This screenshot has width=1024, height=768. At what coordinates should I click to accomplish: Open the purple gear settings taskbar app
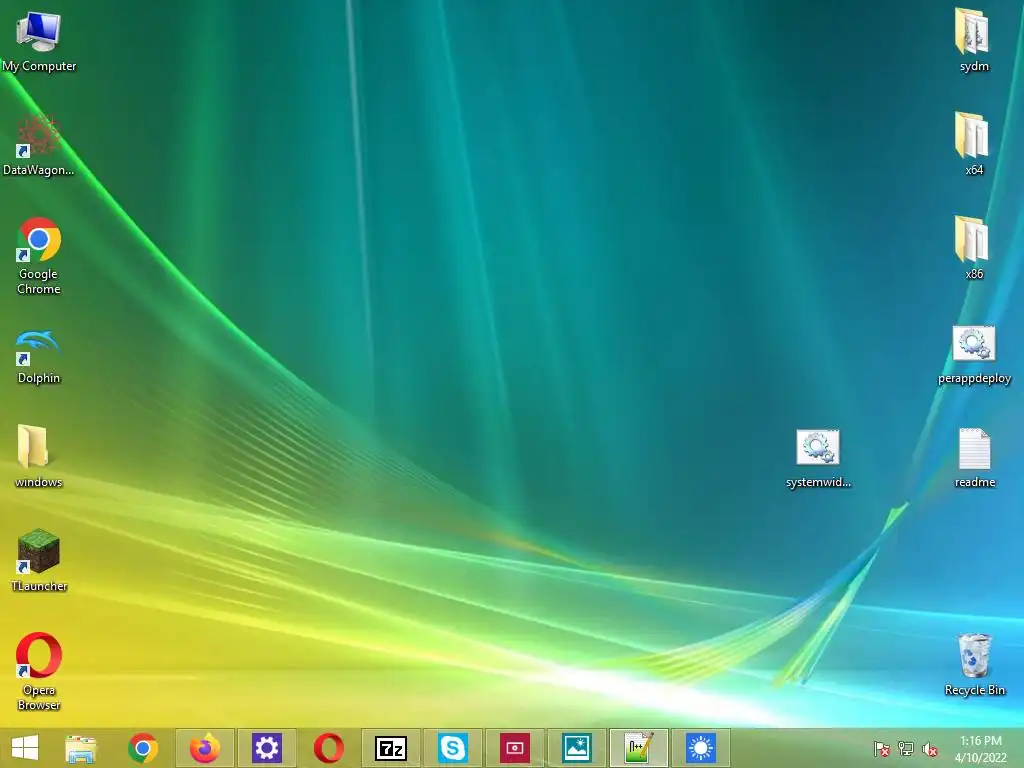(x=266, y=748)
